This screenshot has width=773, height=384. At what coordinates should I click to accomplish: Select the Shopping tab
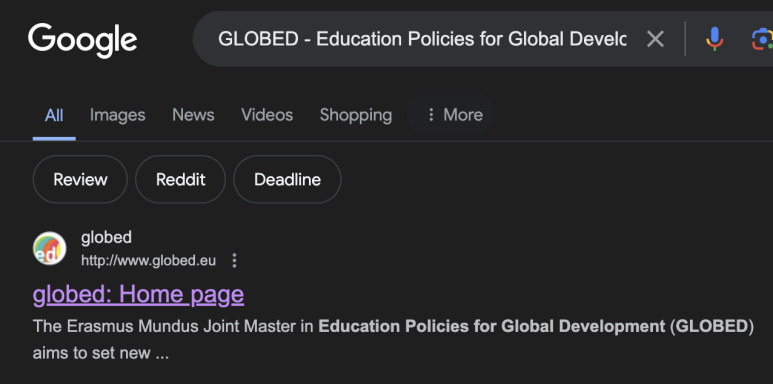coord(355,115)
